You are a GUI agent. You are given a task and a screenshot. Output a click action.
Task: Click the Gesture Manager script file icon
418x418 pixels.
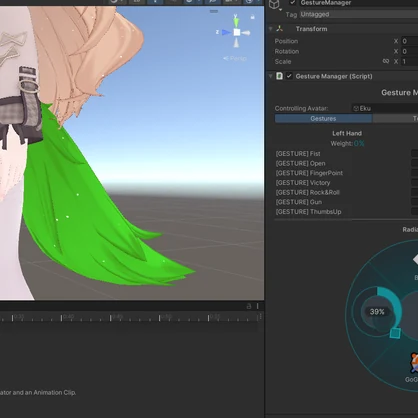tap(280, 76)
